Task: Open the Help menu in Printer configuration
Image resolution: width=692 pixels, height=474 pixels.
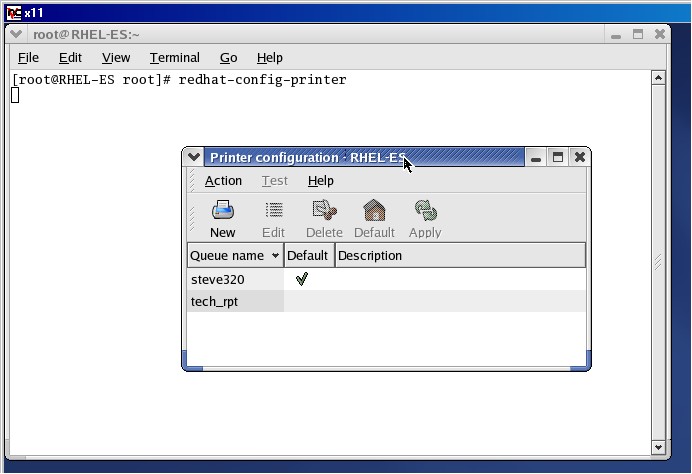Action: click(x=321, y=181)
